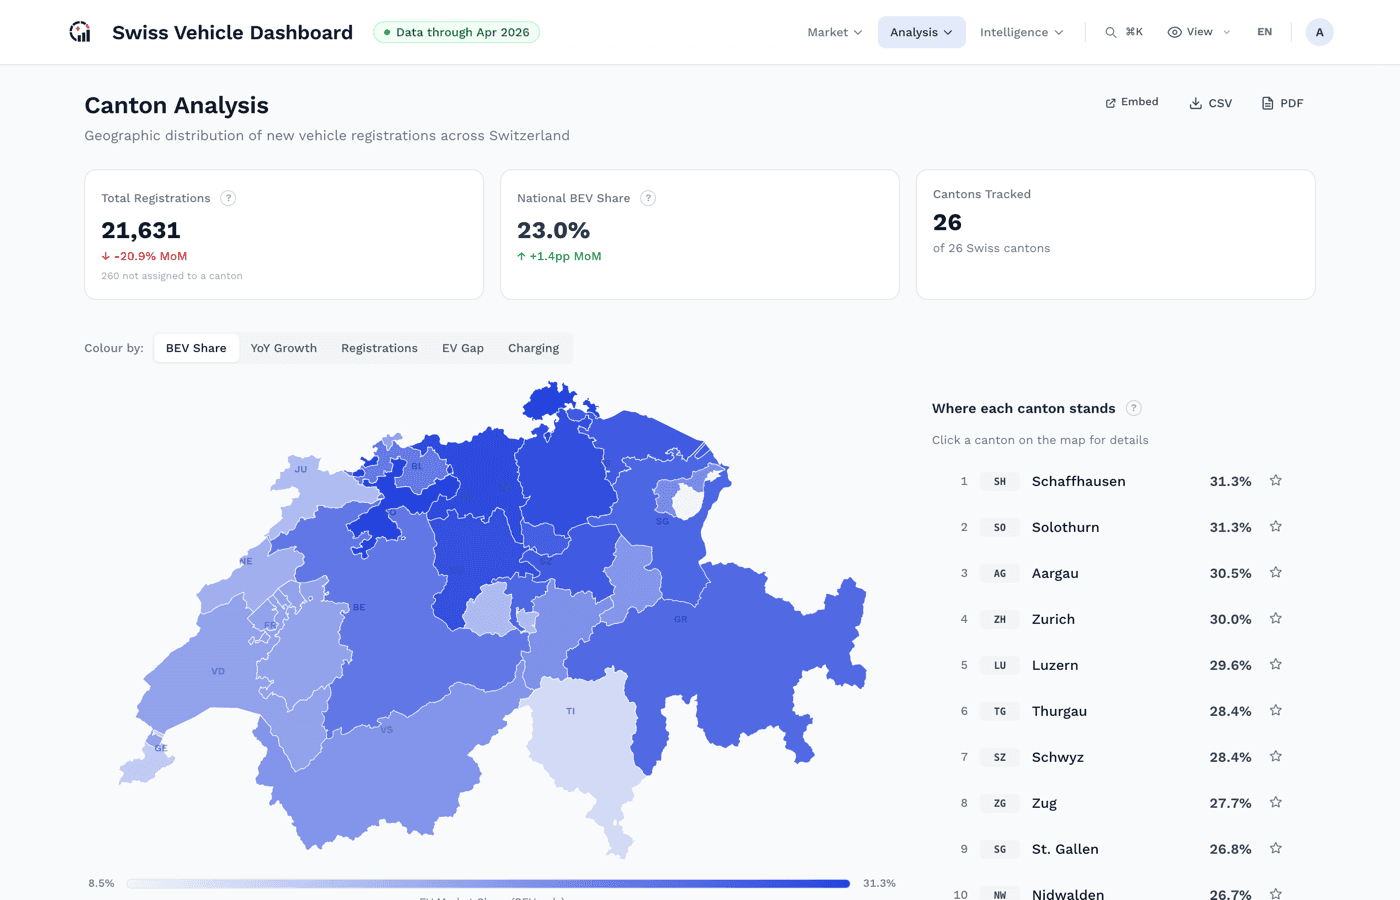Switch language via the EN selector
Viewport: 1400px width, 900px height.
1264,32
